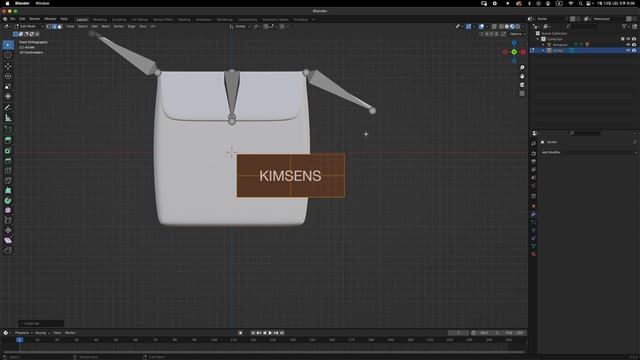
Task: Select the Poly Build tool
Action: point(8,191)
